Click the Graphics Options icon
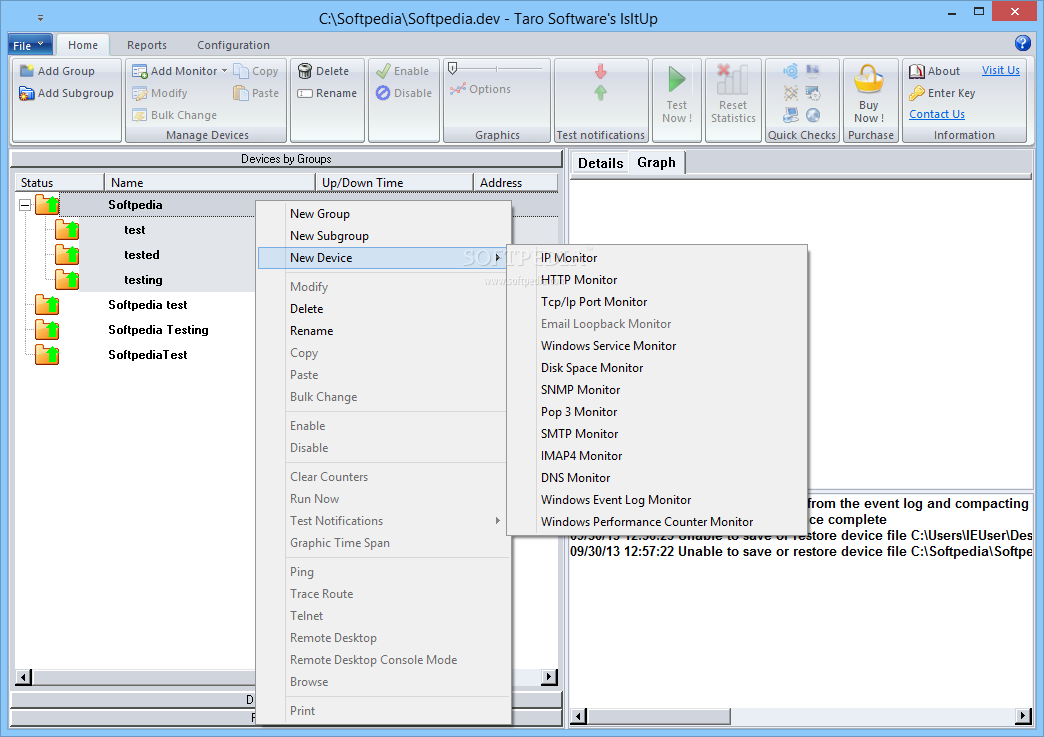The height and width of the screenshot is (737, 1044). (457, 89)
